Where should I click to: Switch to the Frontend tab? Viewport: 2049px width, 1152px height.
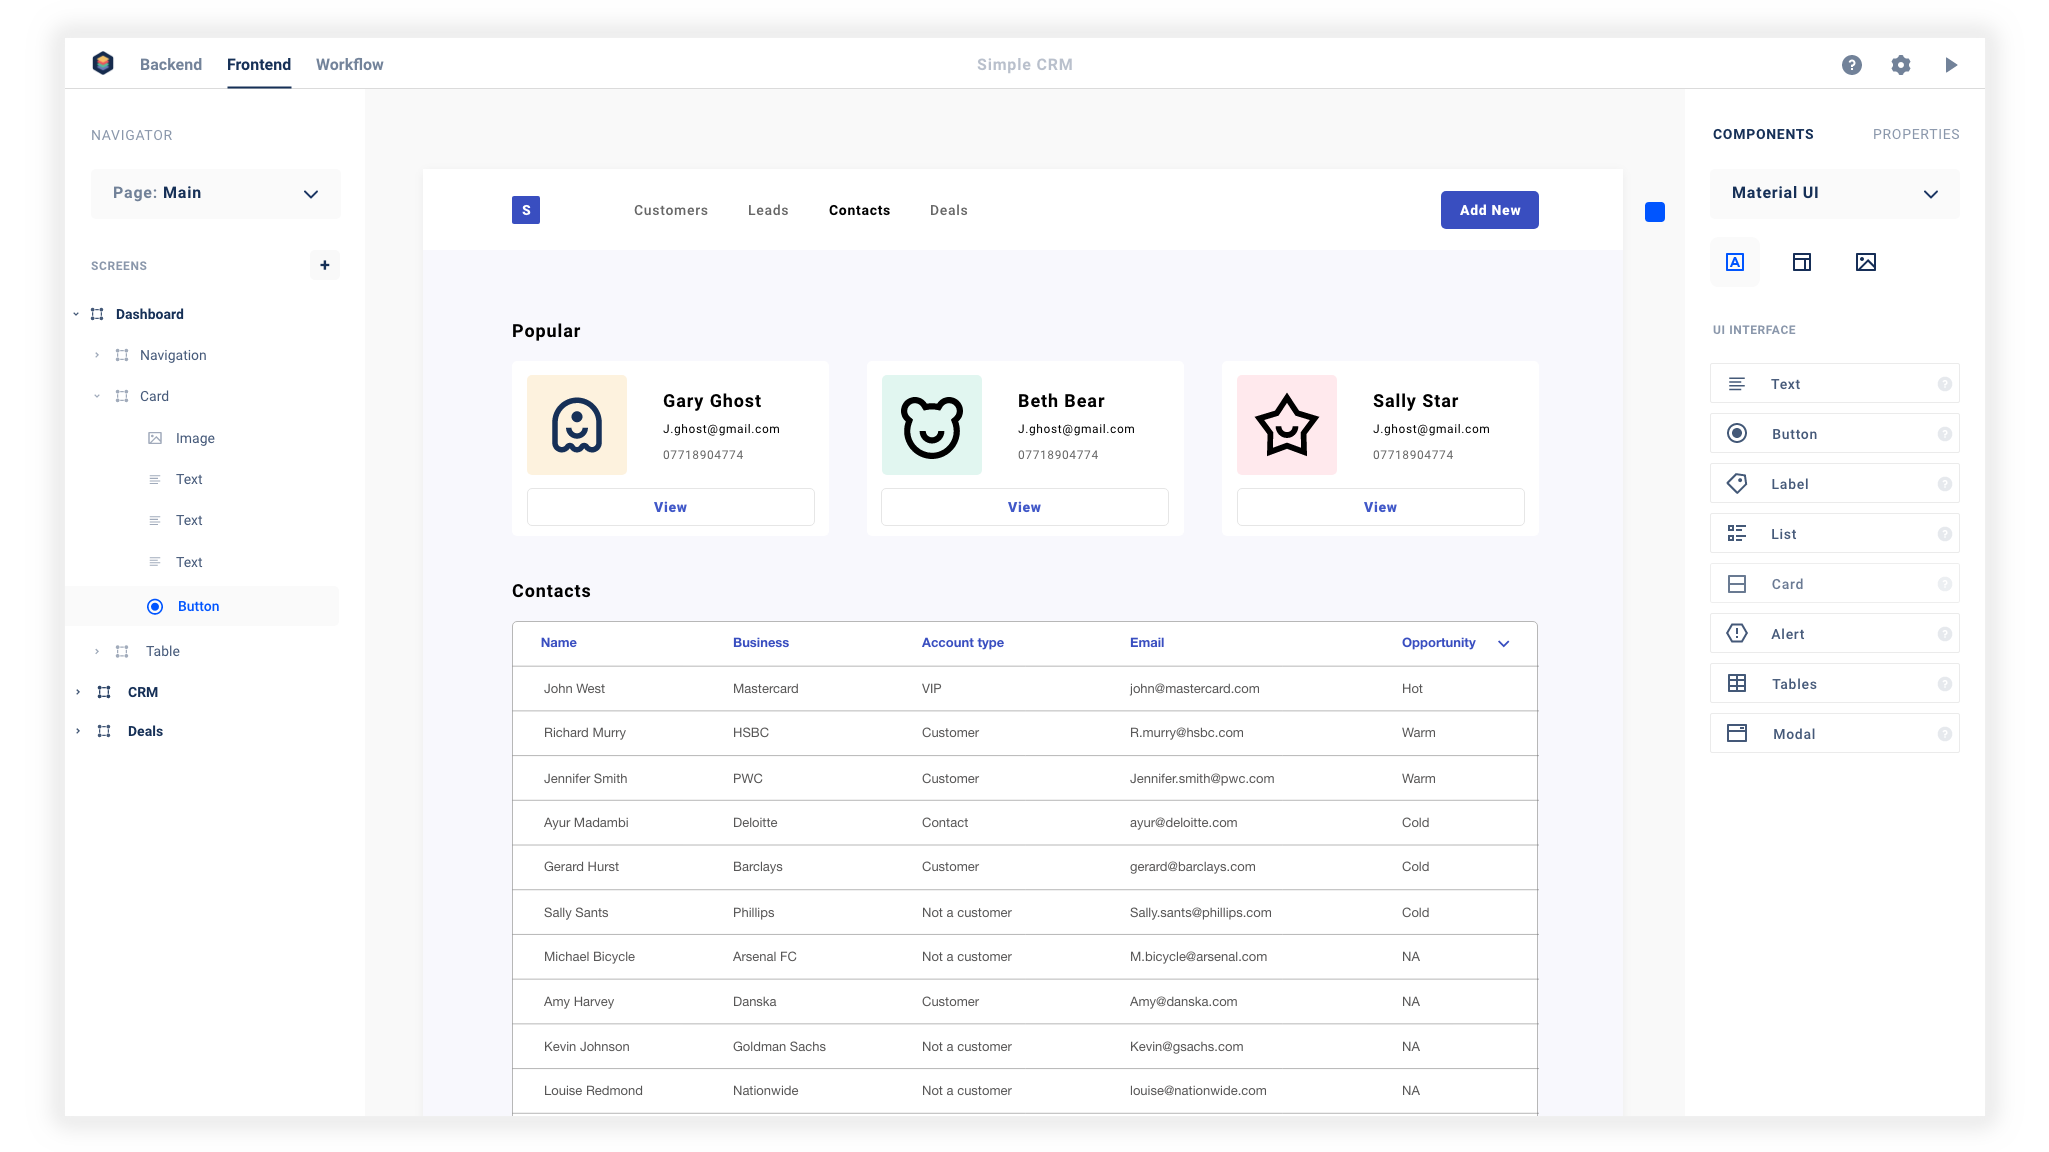pos(259,64)
